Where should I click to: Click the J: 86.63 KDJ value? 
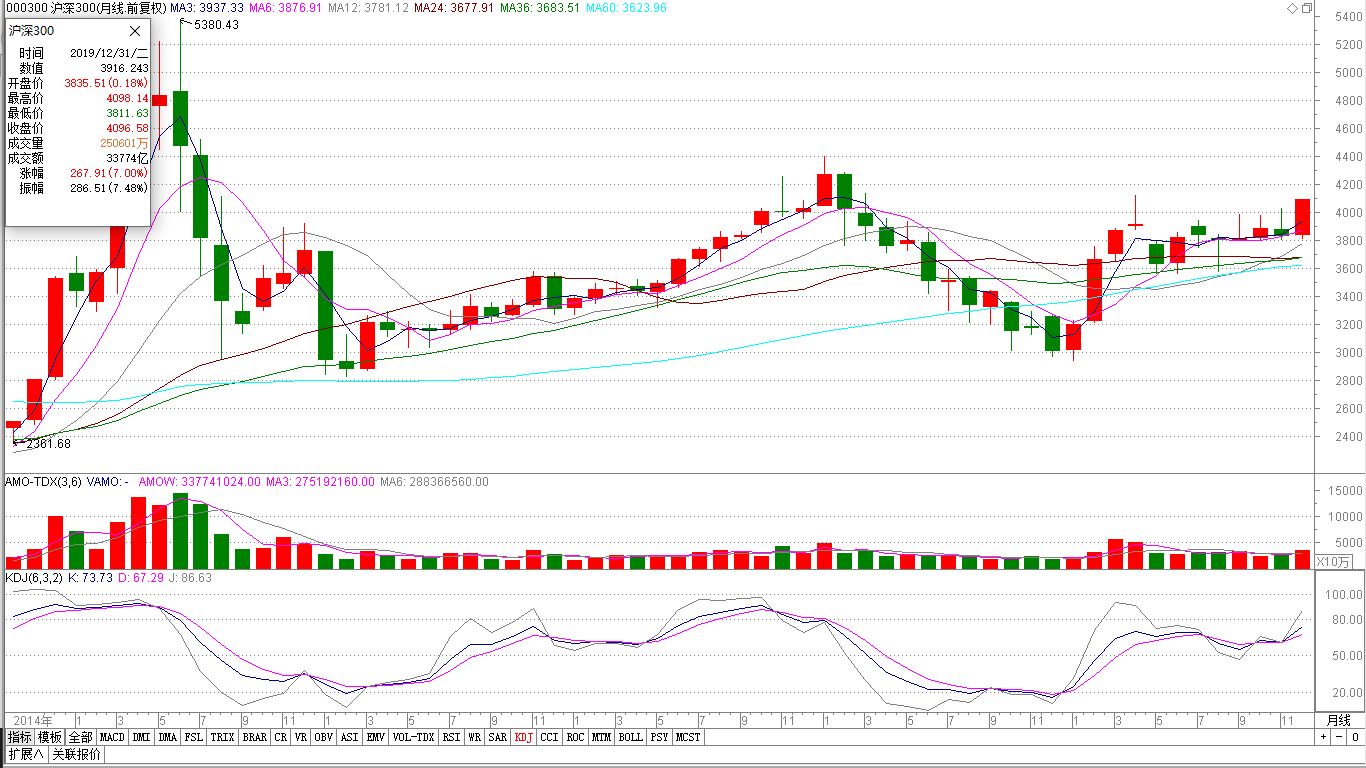click(191, 578)
